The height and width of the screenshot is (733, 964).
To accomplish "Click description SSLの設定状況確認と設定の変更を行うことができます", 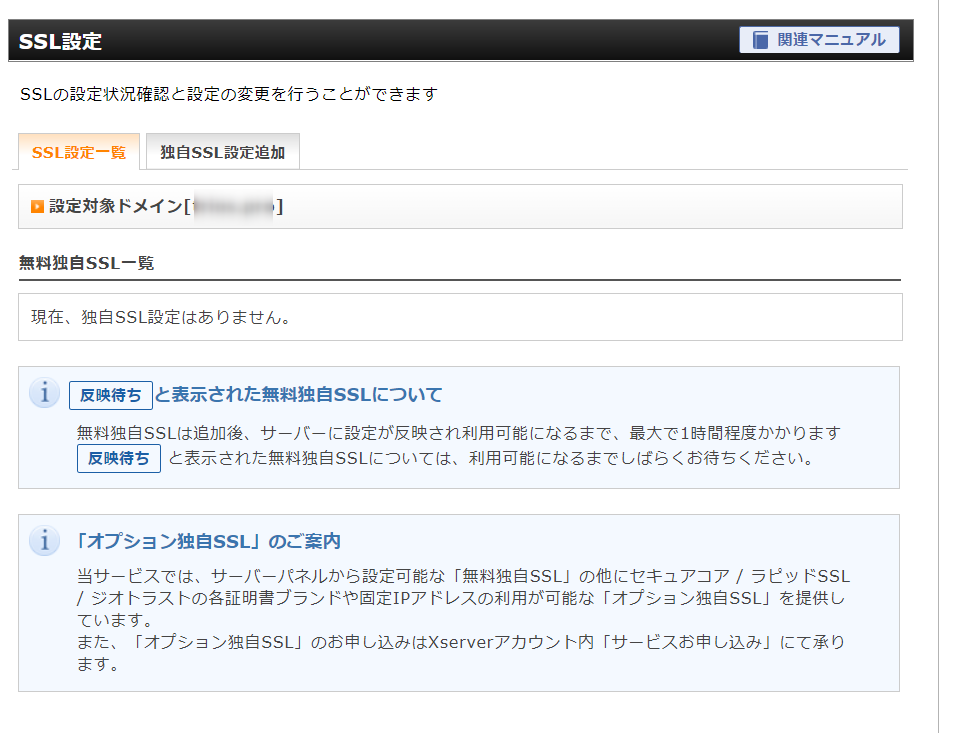I will [229, 94].
